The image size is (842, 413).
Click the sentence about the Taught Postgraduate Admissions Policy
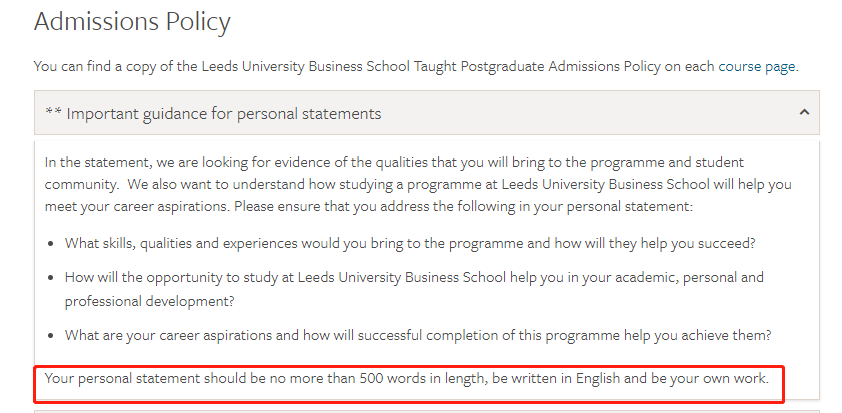[x=416, y=67]
